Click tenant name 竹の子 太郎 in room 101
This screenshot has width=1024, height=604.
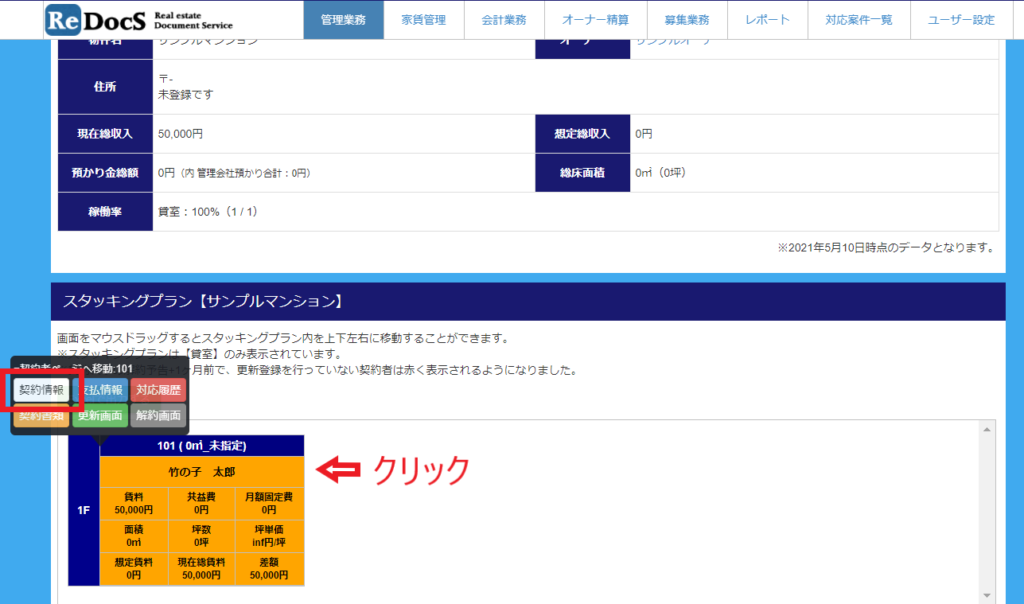[x=201, y=471]
